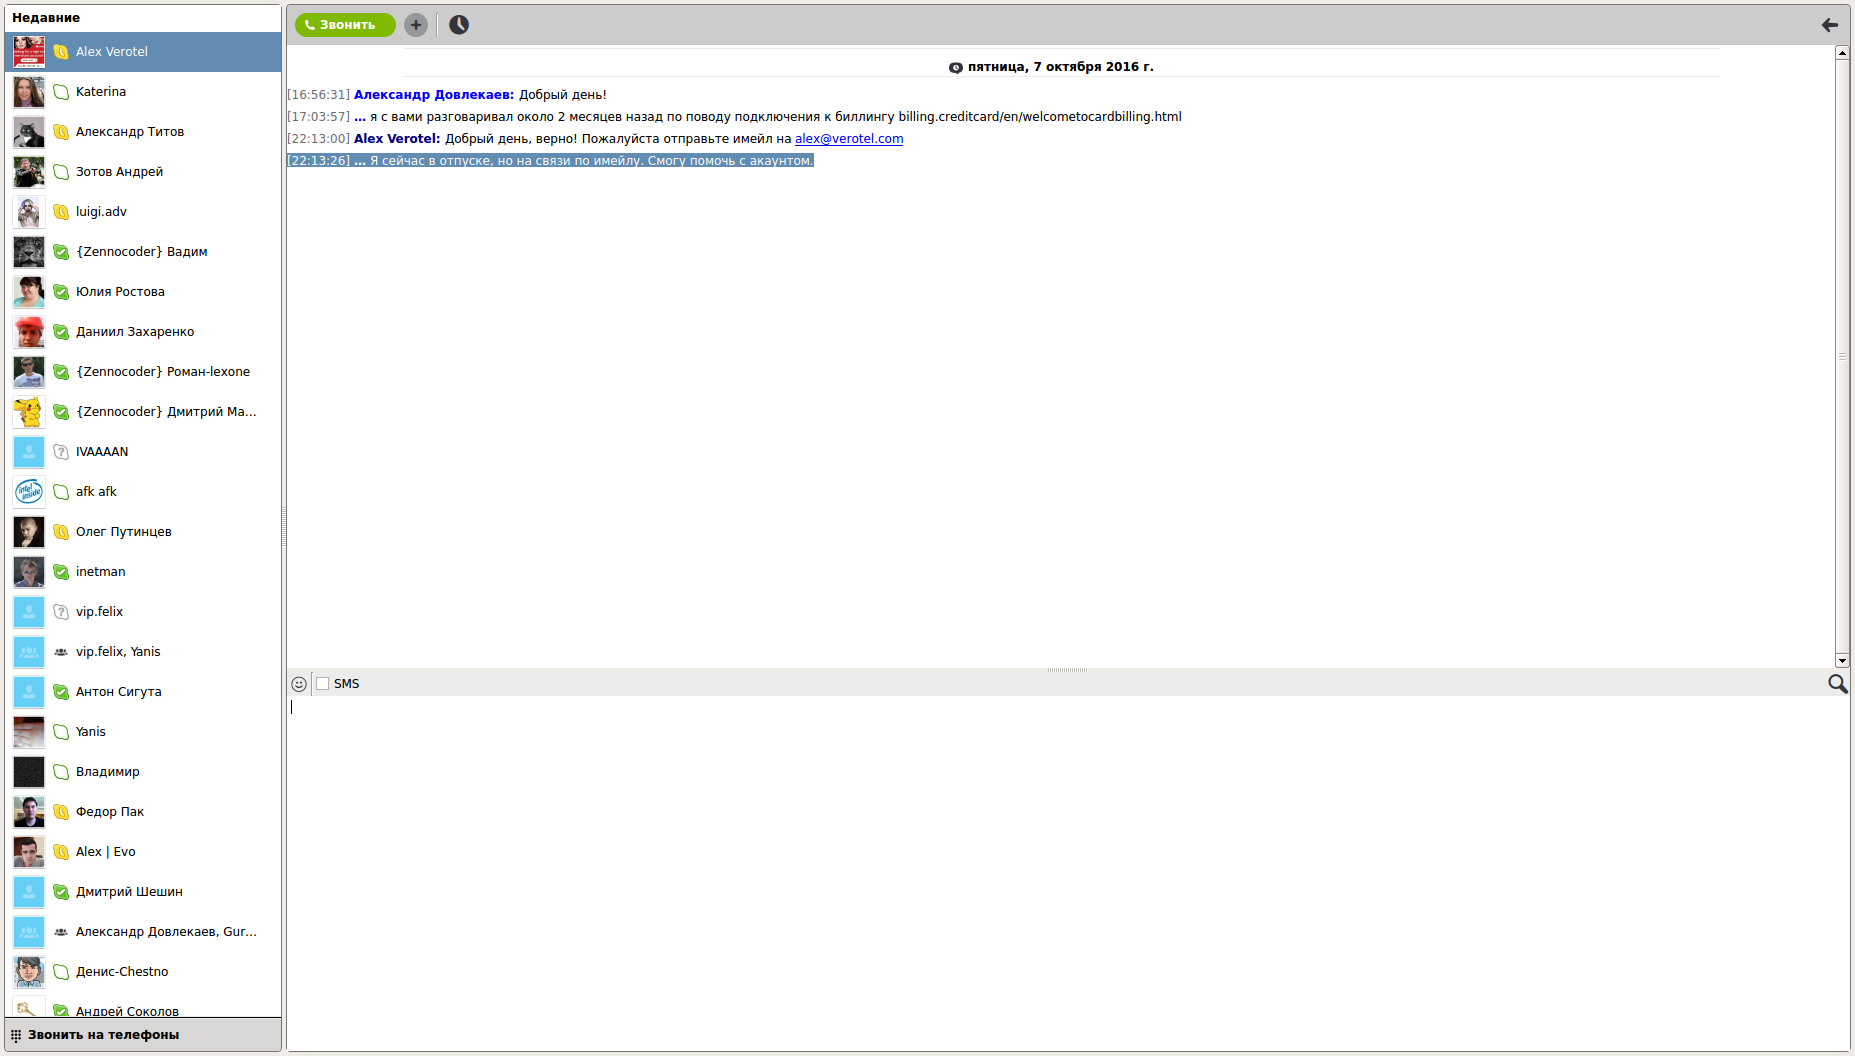
Task: Click Alex Verotel avatar thumbnail
Action: click(29, 52)
